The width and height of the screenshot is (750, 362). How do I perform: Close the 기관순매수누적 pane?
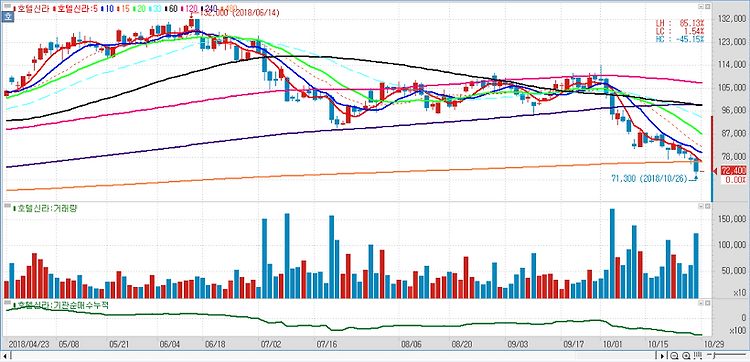click(706, 303)
